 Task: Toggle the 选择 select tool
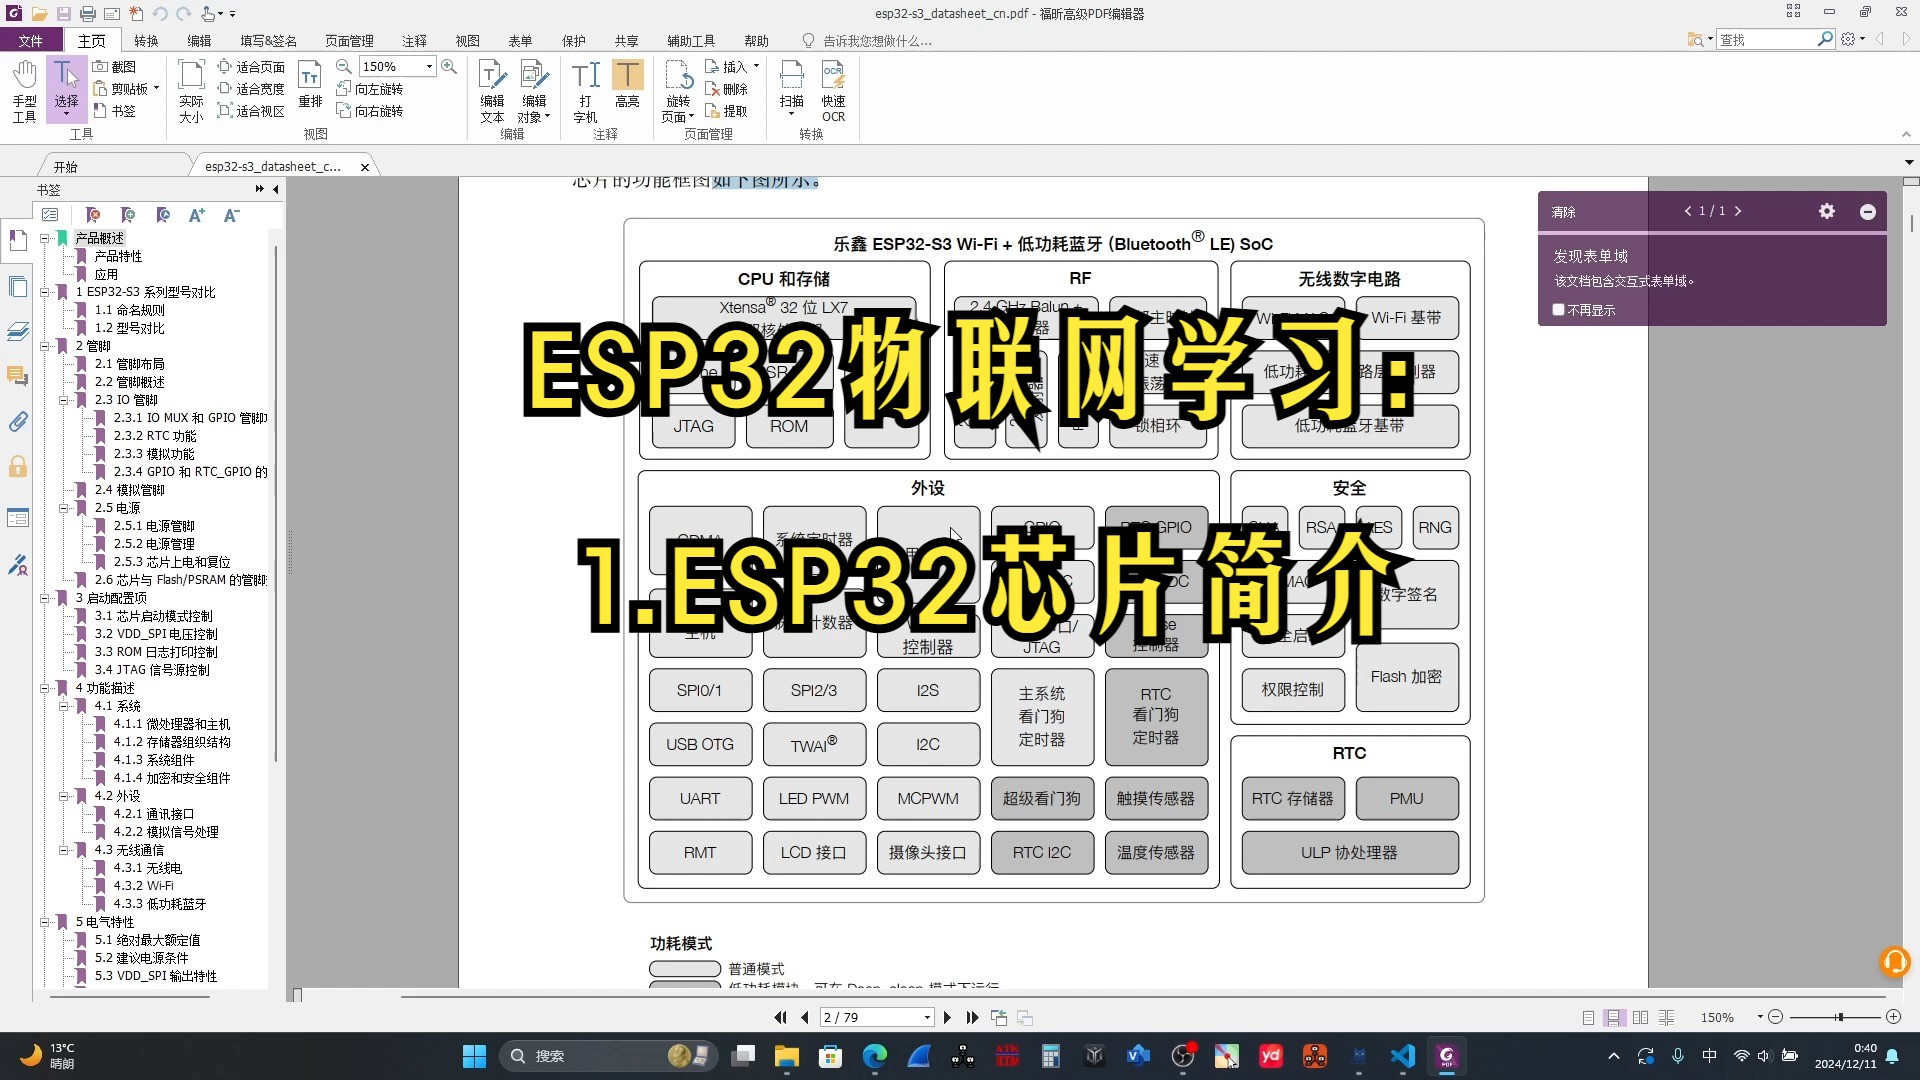click(65, 88)
